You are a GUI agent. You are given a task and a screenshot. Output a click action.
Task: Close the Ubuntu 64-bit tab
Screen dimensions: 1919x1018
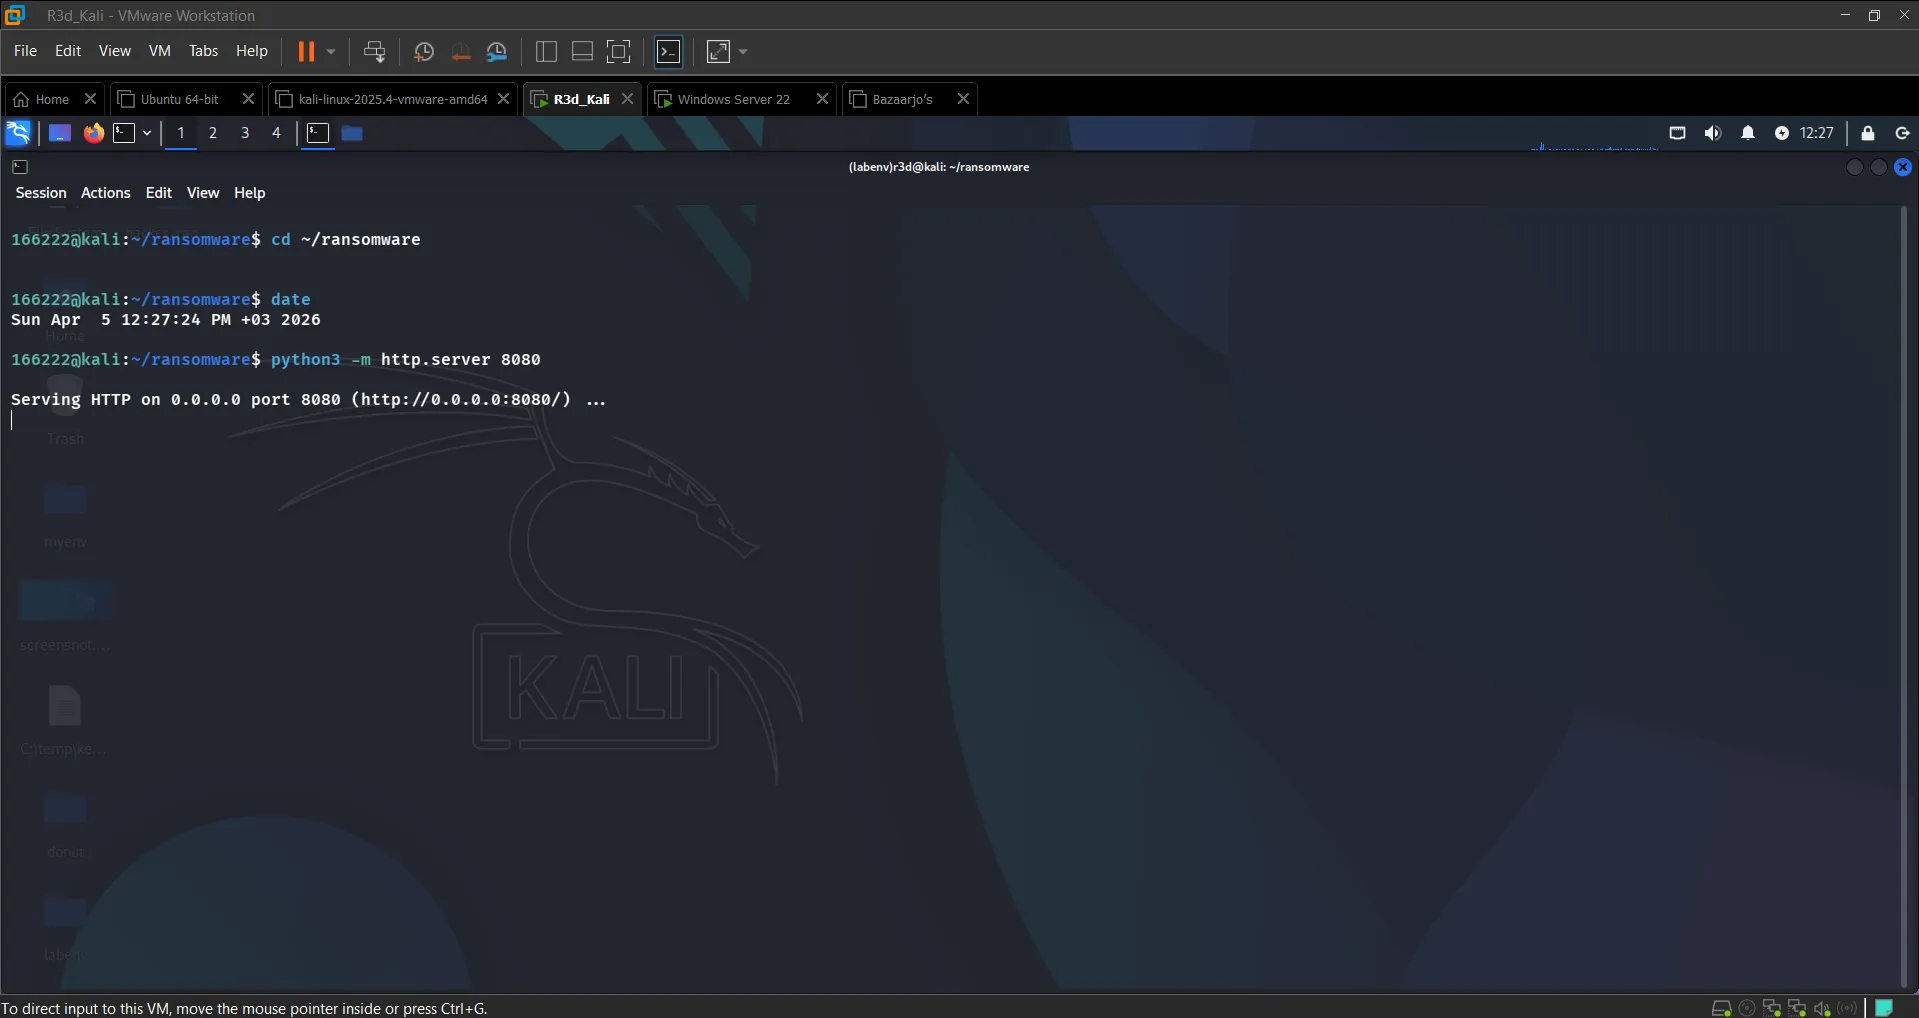click(x=249, y=99)
